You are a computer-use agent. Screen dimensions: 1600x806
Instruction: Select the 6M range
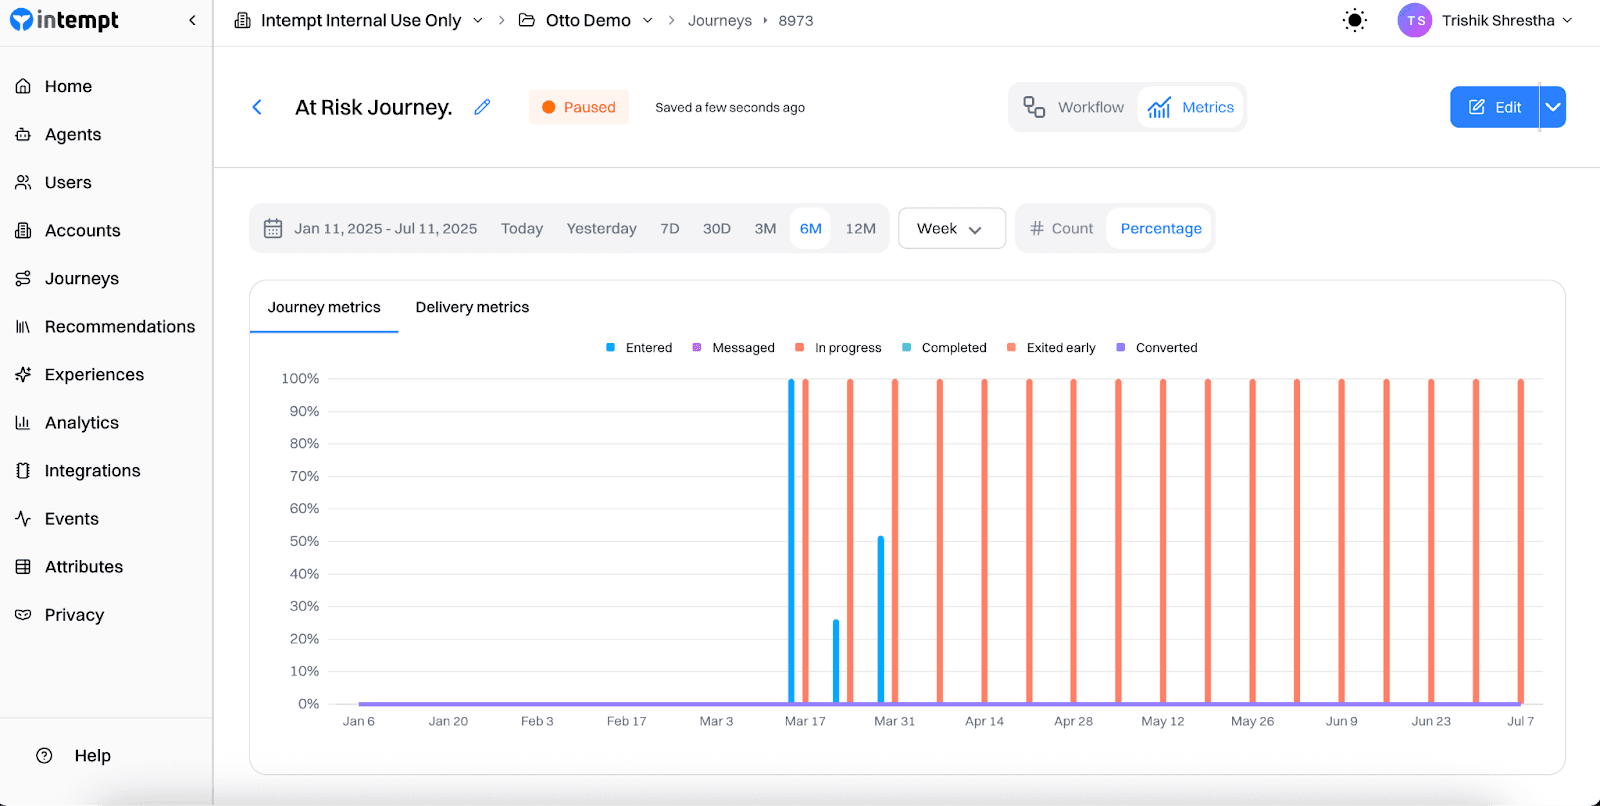click(x=810, y=228)
